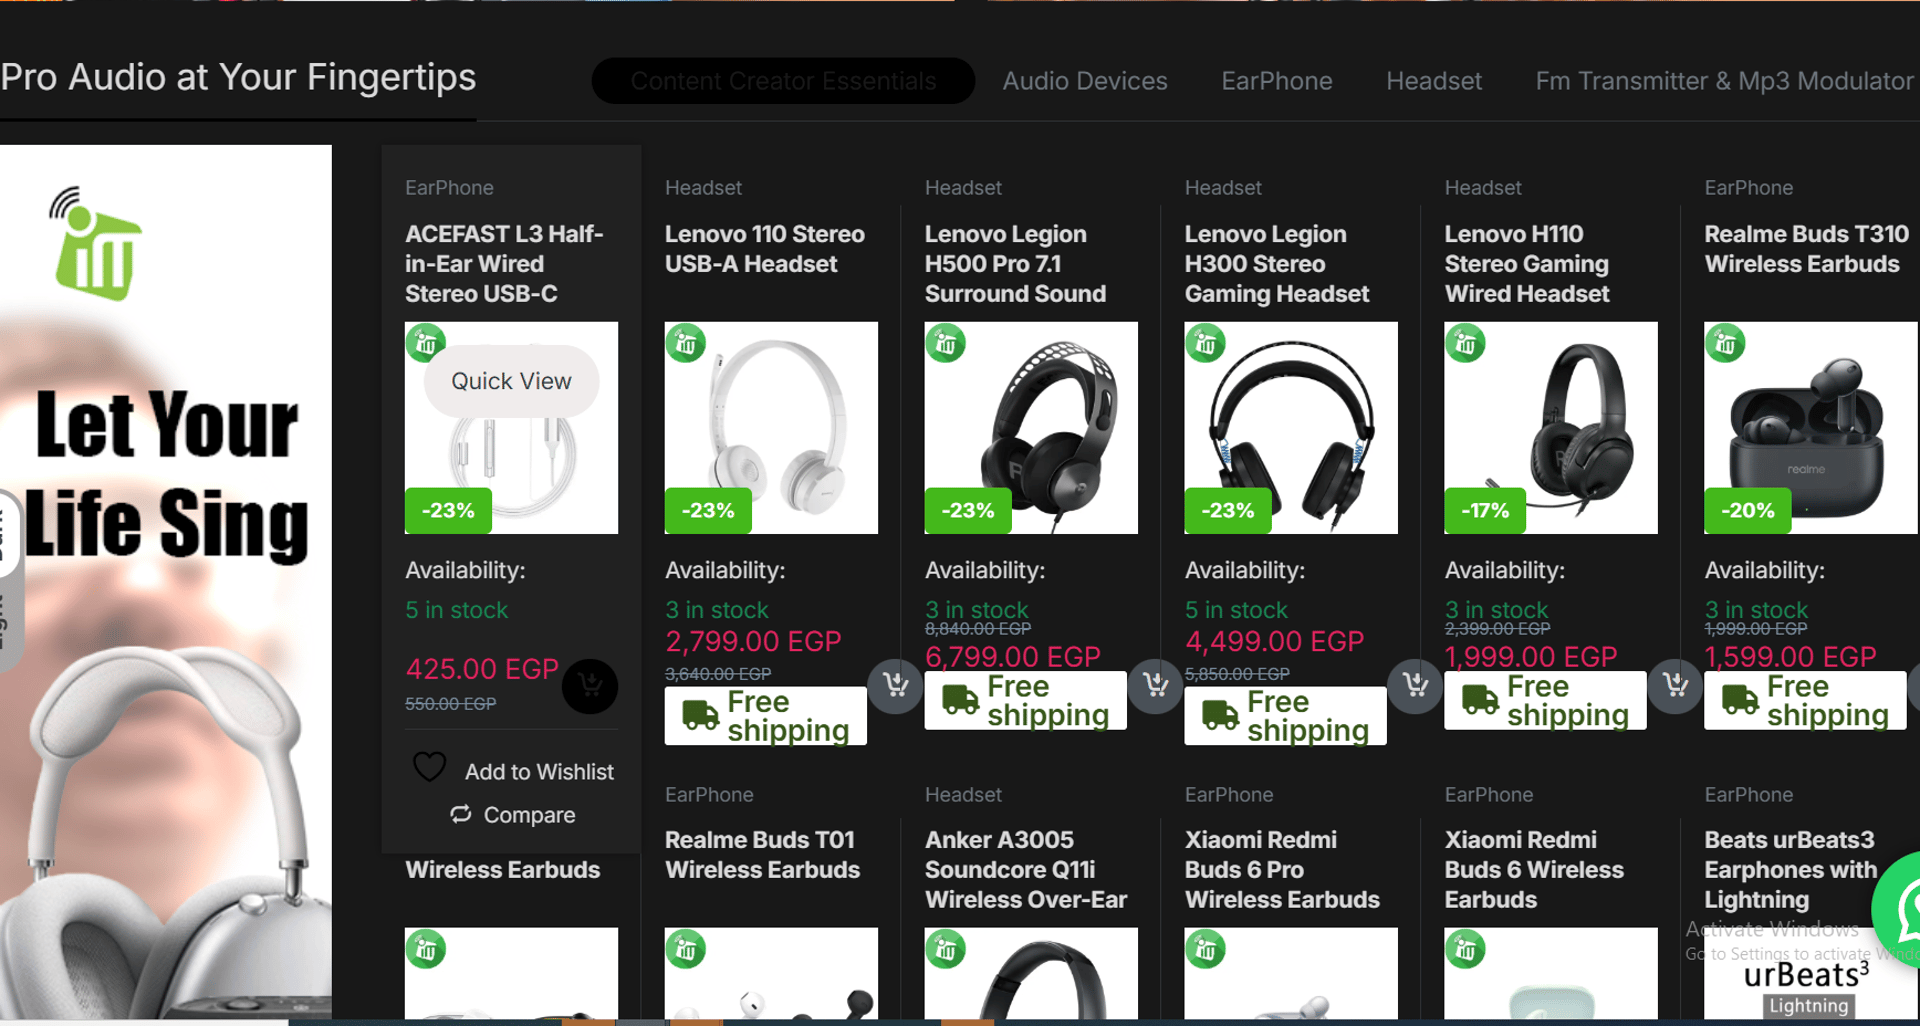View Realme Buds T310 product image
This screenshot has height=1026, width=1920.
pos(1811,428)
